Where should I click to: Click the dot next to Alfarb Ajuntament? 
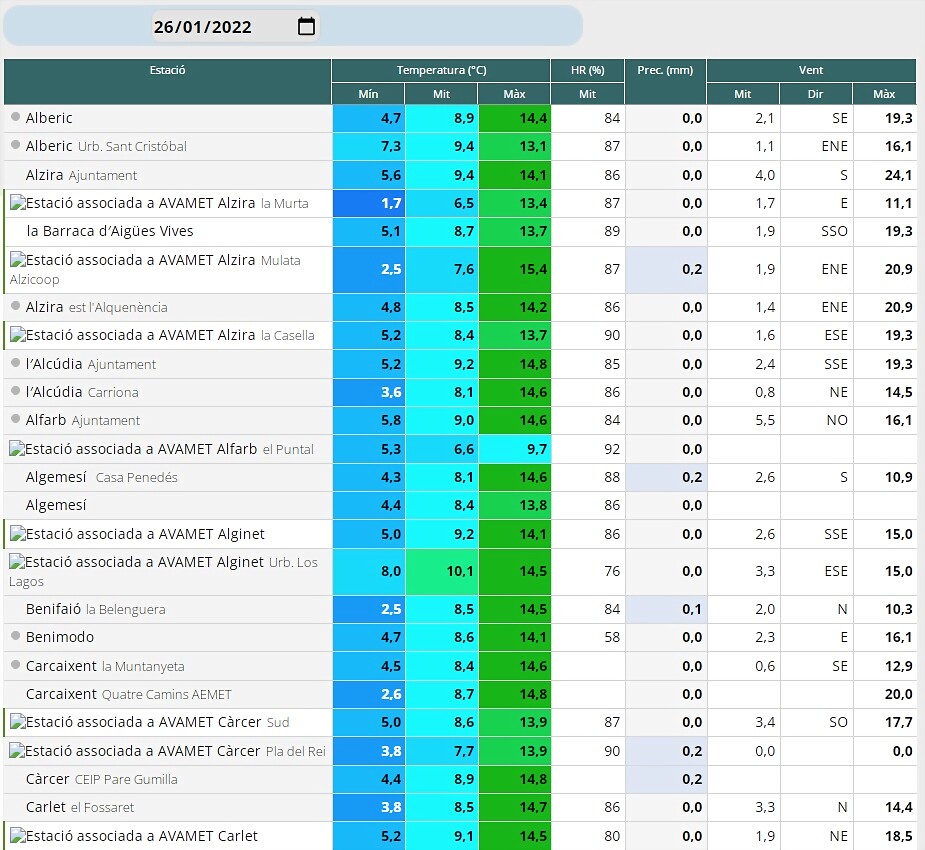point(16,419)
